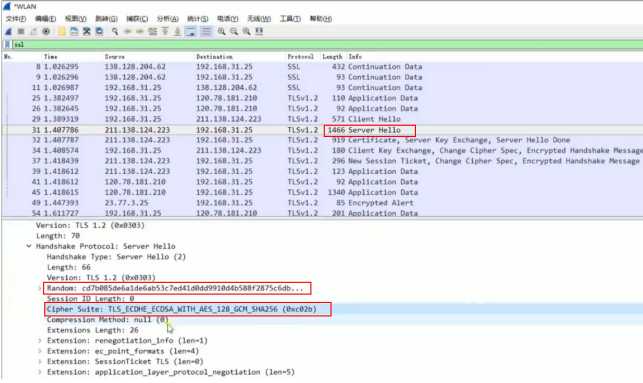643x383 pixels.
Task: Expand the Random field node
Action: [40, 288]
